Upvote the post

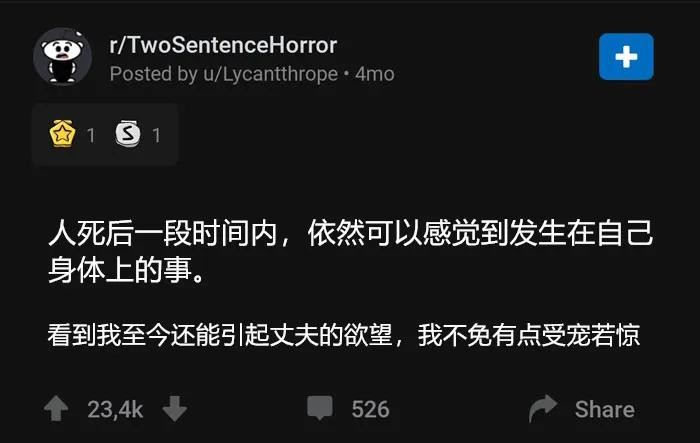pyautogui.click(x=56, y=409)
